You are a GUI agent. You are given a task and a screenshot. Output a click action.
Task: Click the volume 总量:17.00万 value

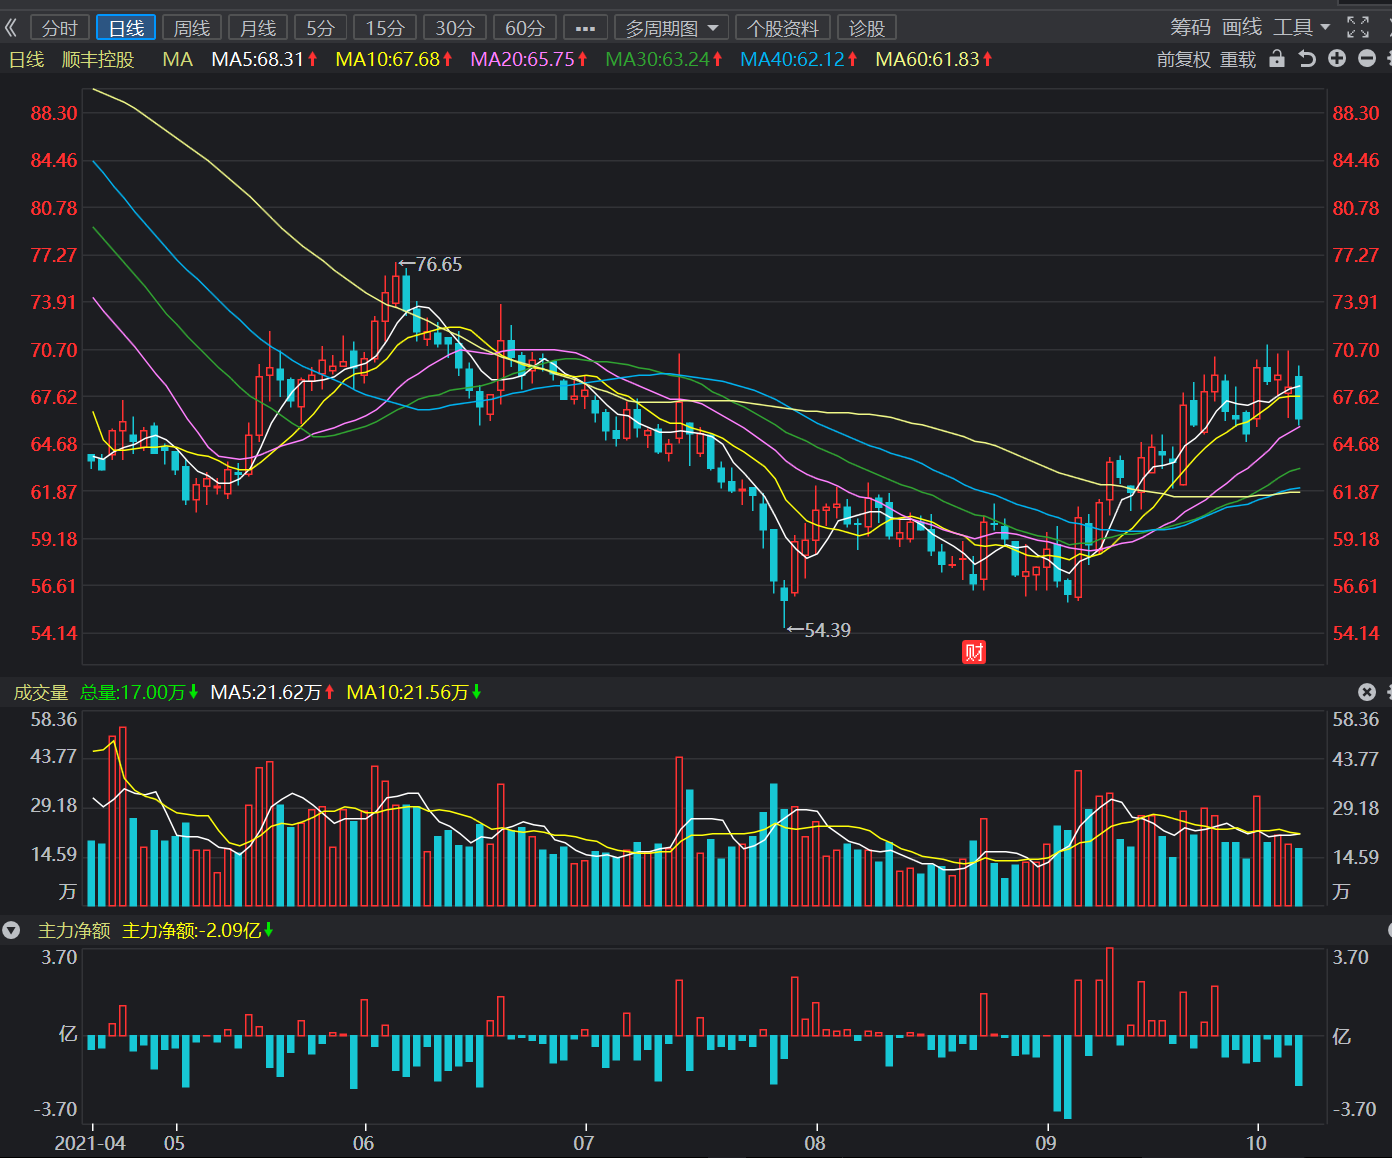(139, 692)
